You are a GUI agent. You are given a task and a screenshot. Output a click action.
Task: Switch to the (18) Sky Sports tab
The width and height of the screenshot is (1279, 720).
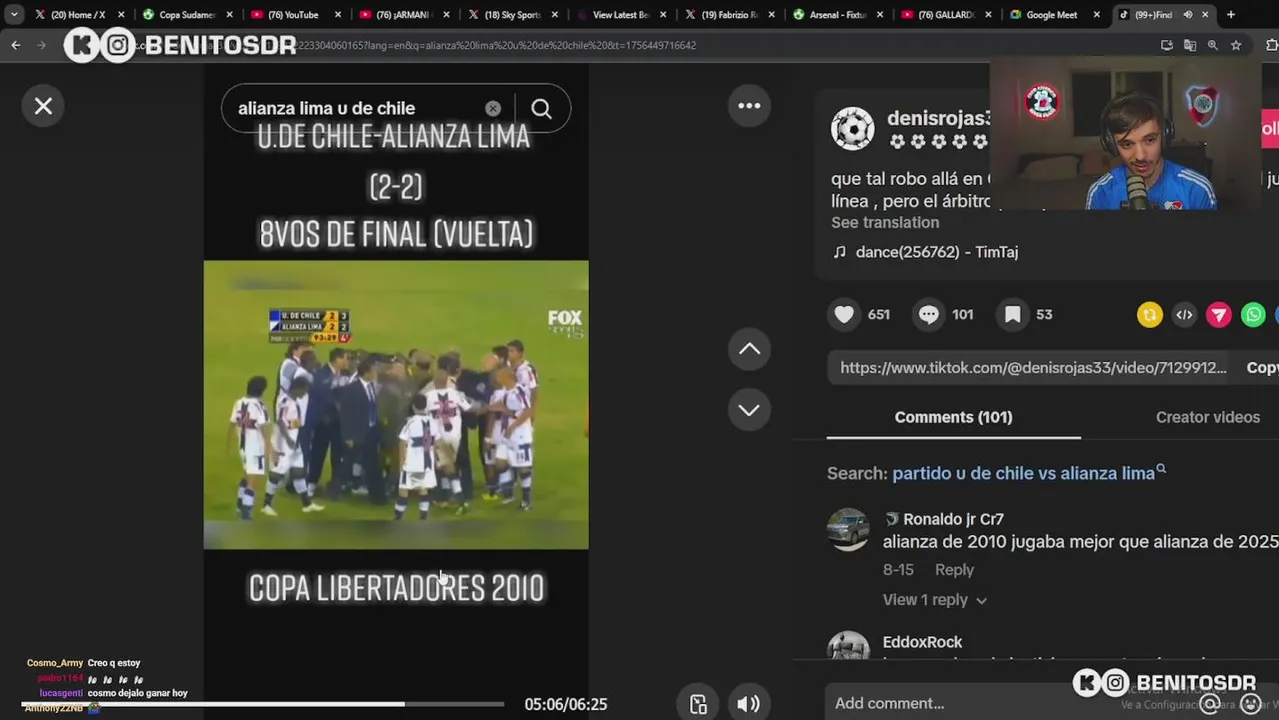(512, 15)
